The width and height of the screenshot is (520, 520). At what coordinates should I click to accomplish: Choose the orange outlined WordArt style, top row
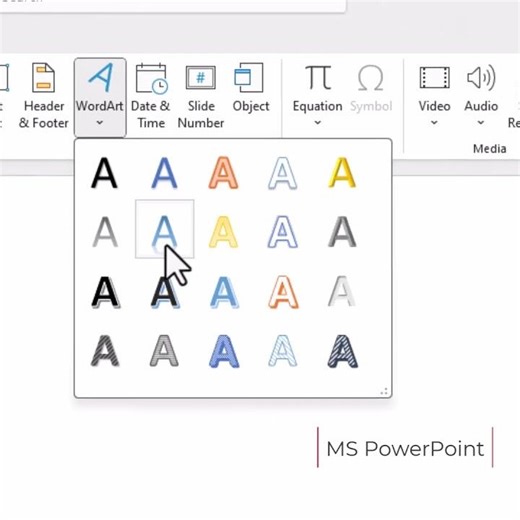click(224, 173)
